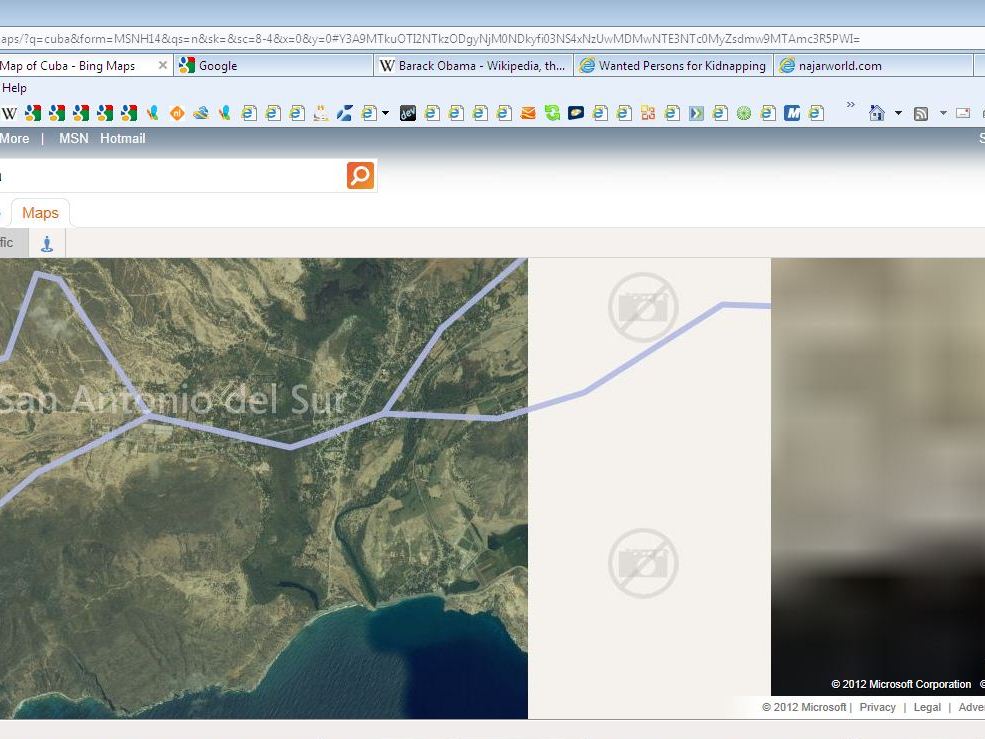The width and height of the screenshot is (985, 739).
Task: Open the Privacy footer link
Action: click(x=878, y=707)
